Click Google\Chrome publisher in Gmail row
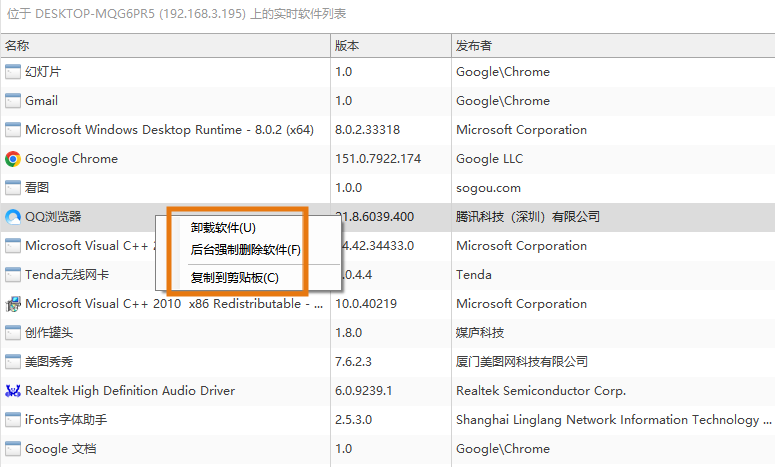Screen dimensions: 775x467 [x=503, y=101]
